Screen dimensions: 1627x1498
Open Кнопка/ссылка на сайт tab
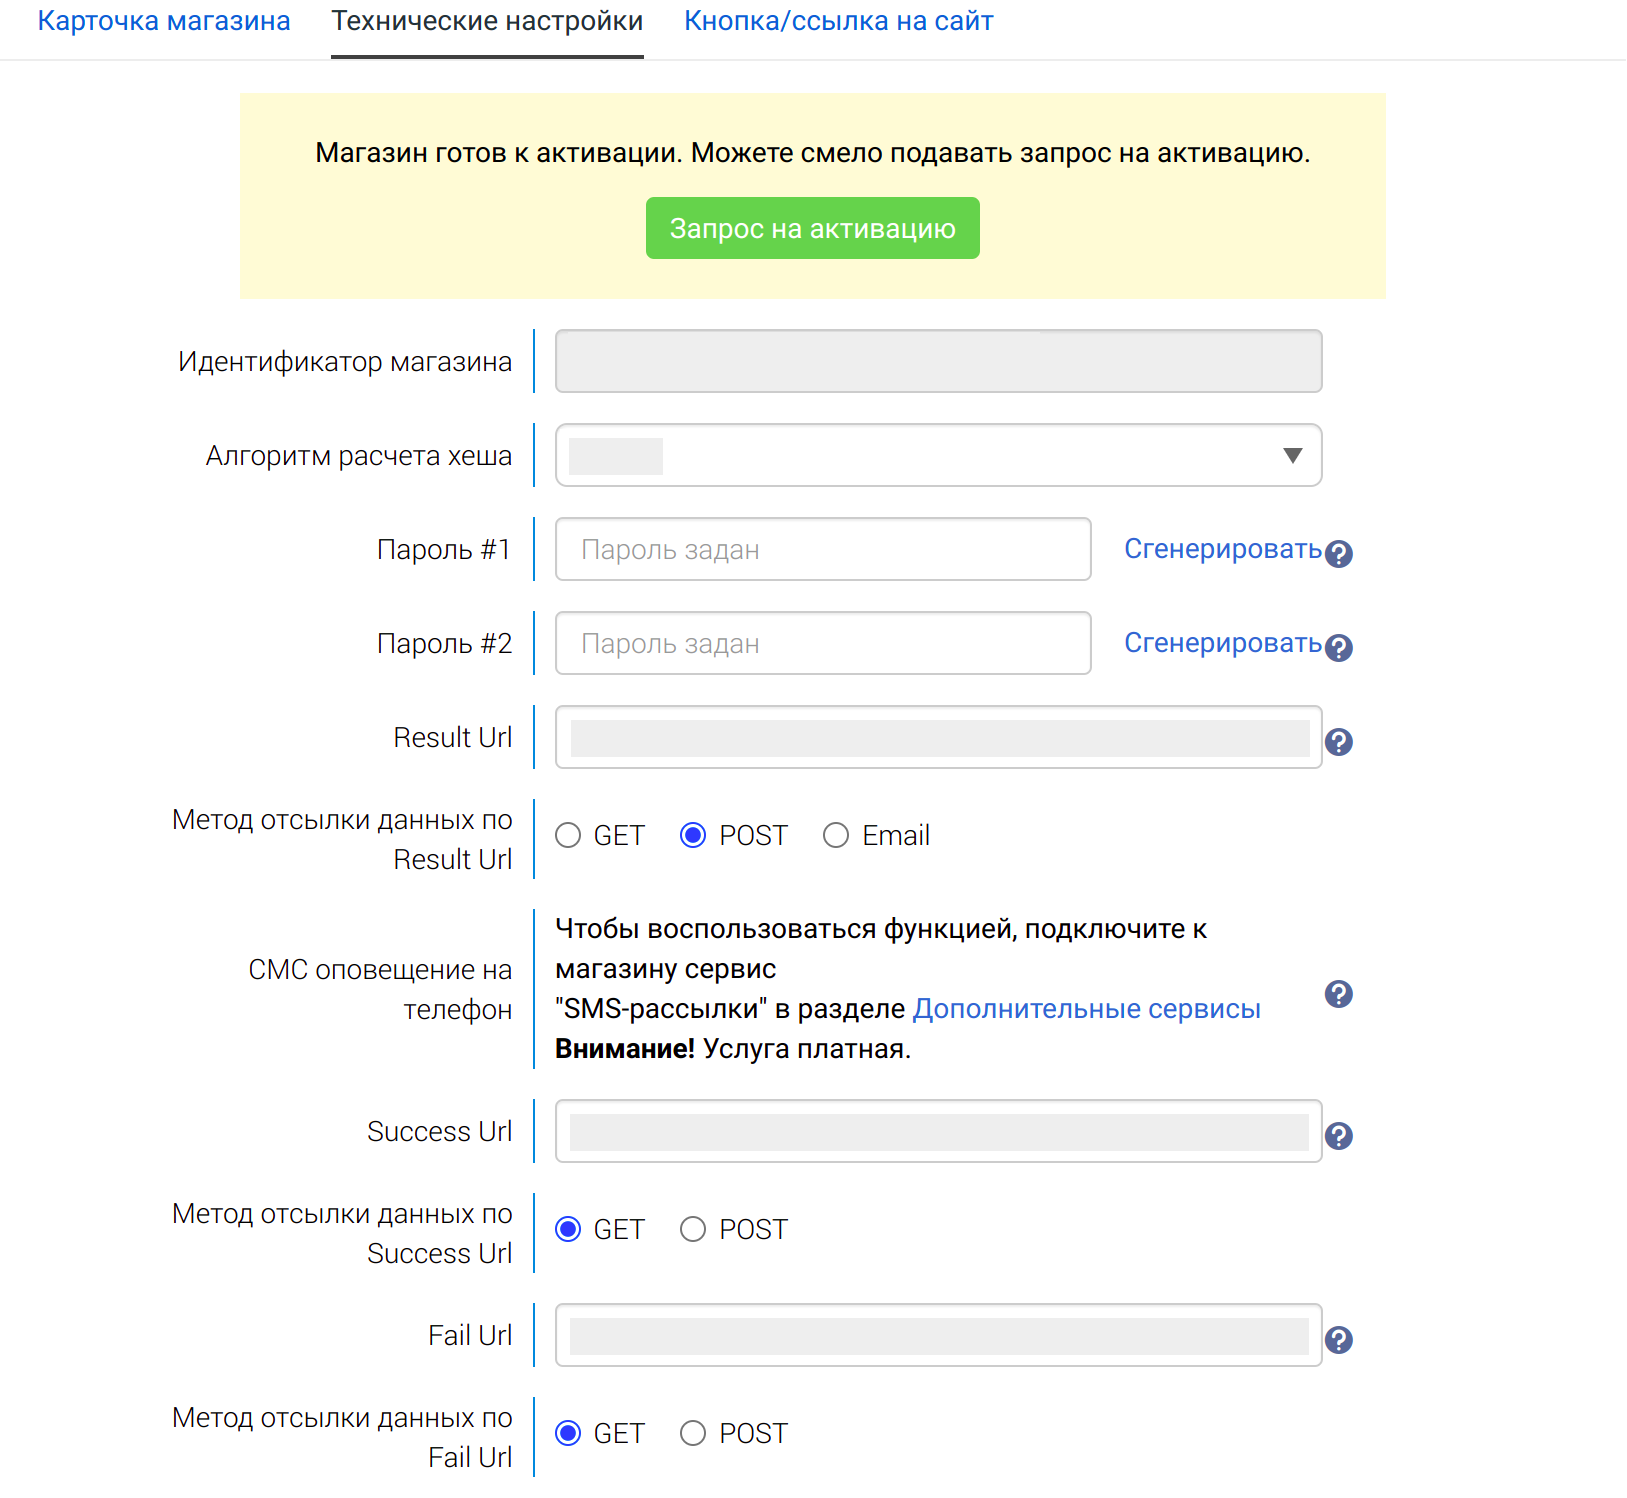(x=838, y=21)
